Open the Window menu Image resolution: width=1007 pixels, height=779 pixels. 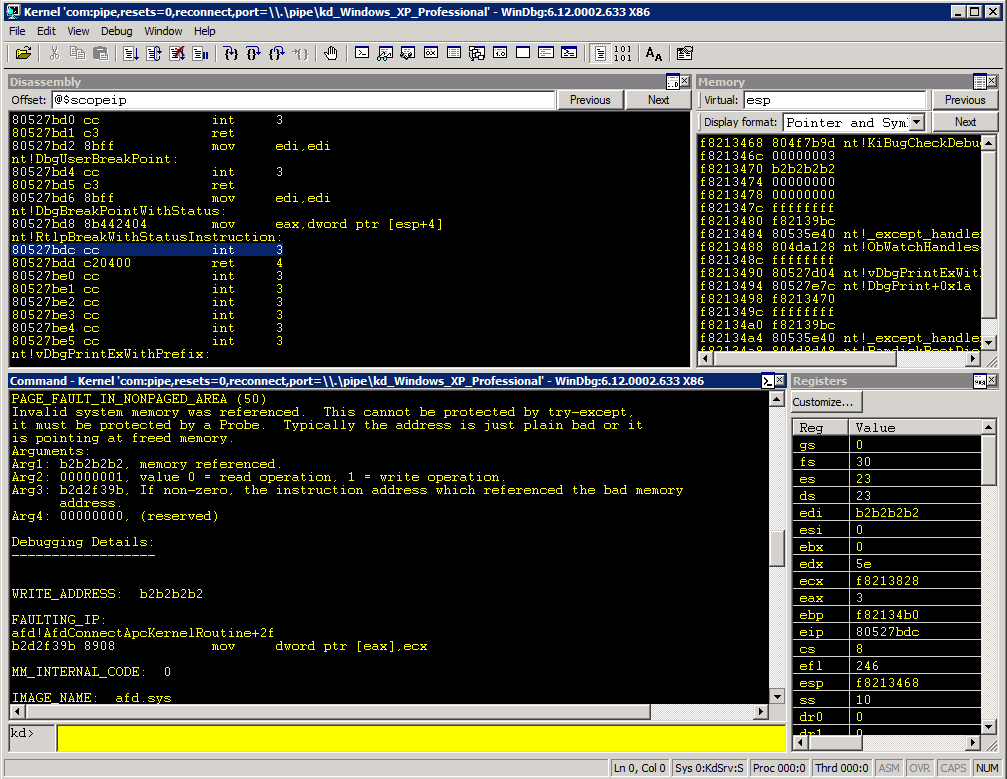click(x=163, y=31)
